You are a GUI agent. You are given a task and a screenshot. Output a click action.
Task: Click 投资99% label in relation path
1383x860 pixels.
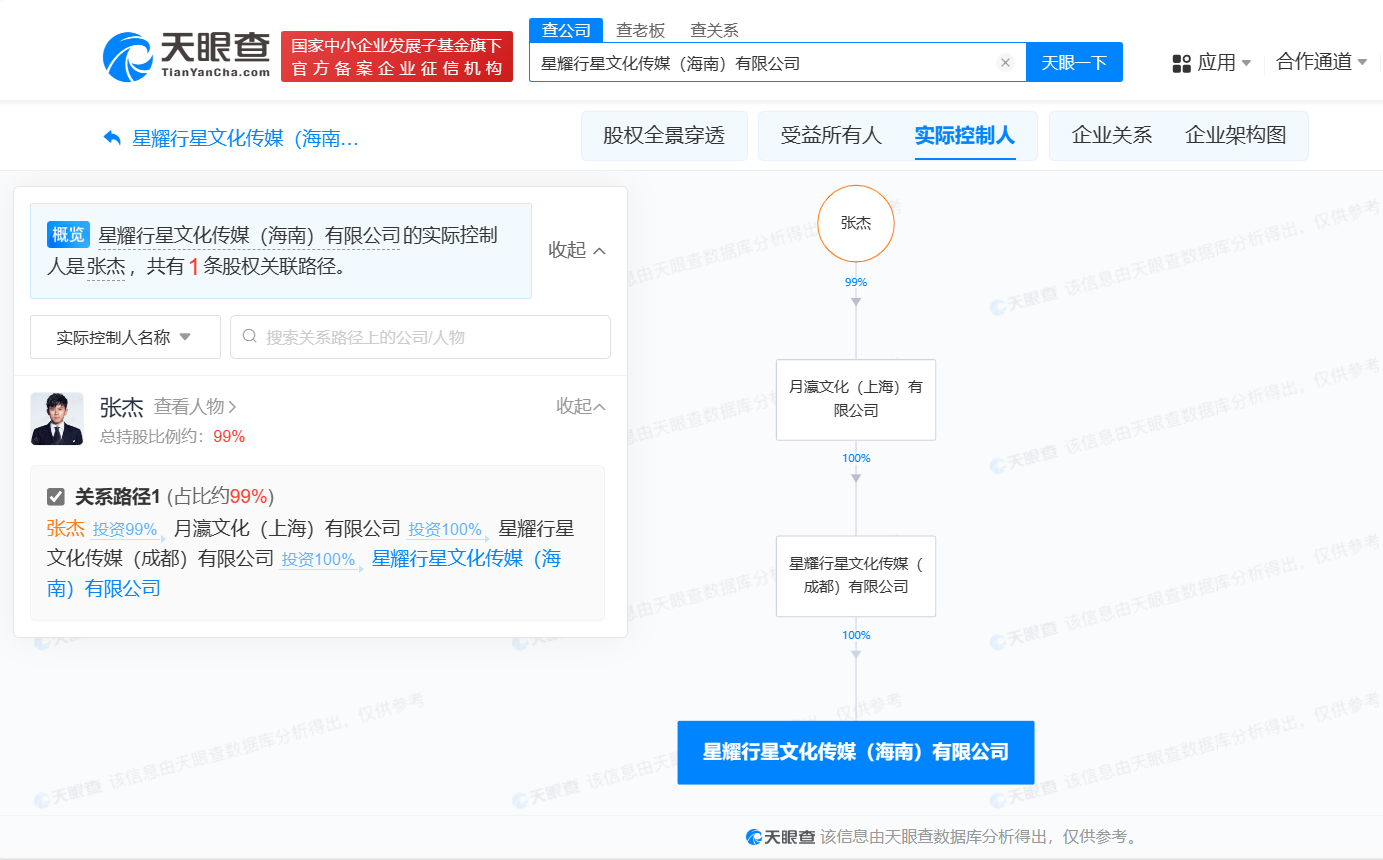[x=125, y=530]
